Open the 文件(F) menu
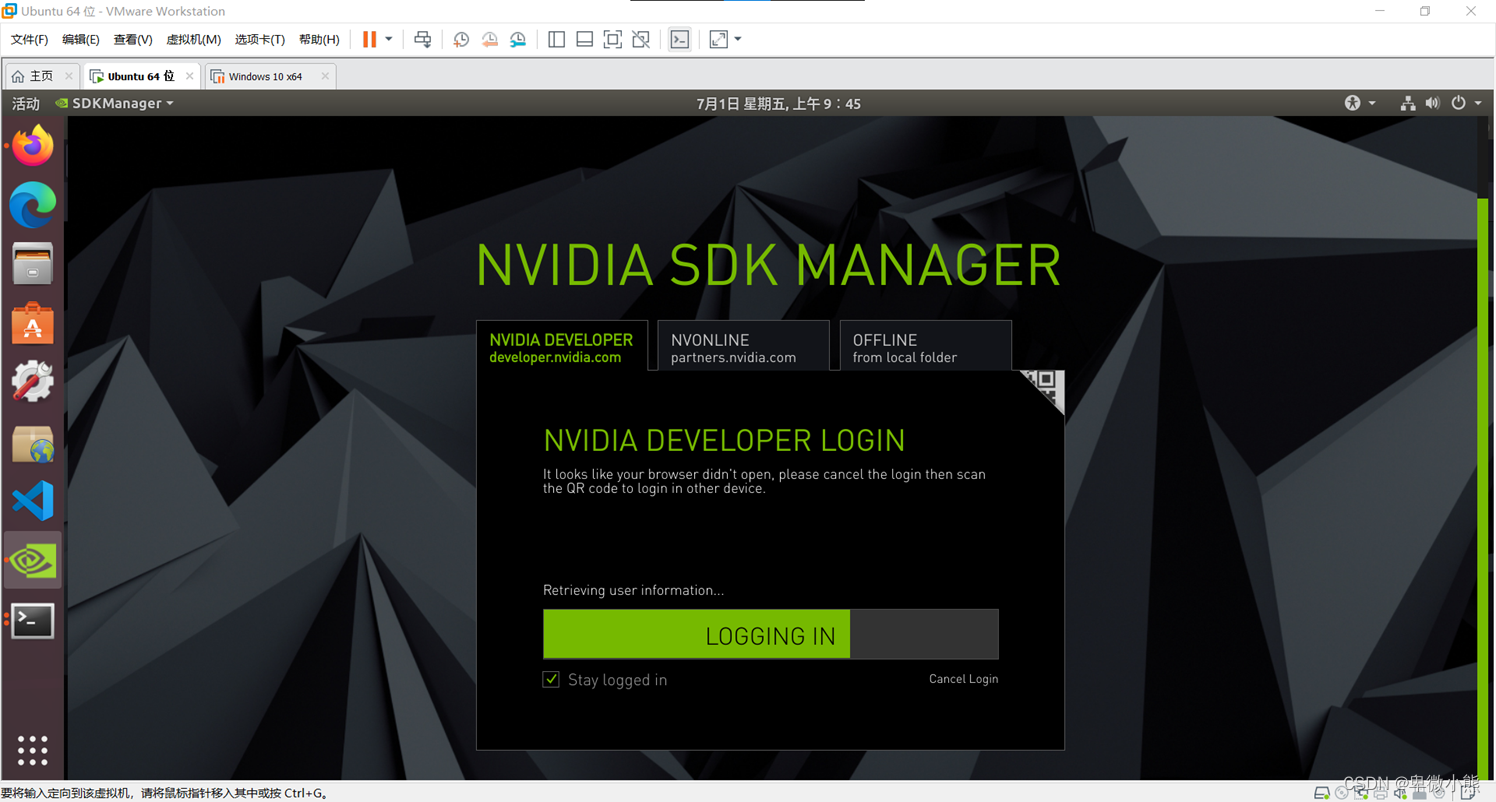 (x=29, y=39)
